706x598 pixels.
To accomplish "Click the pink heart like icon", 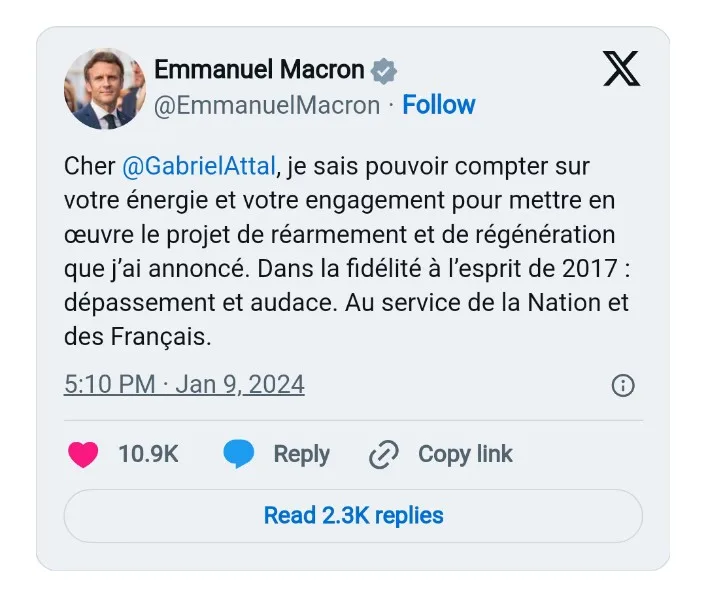I will coord(83,454).
